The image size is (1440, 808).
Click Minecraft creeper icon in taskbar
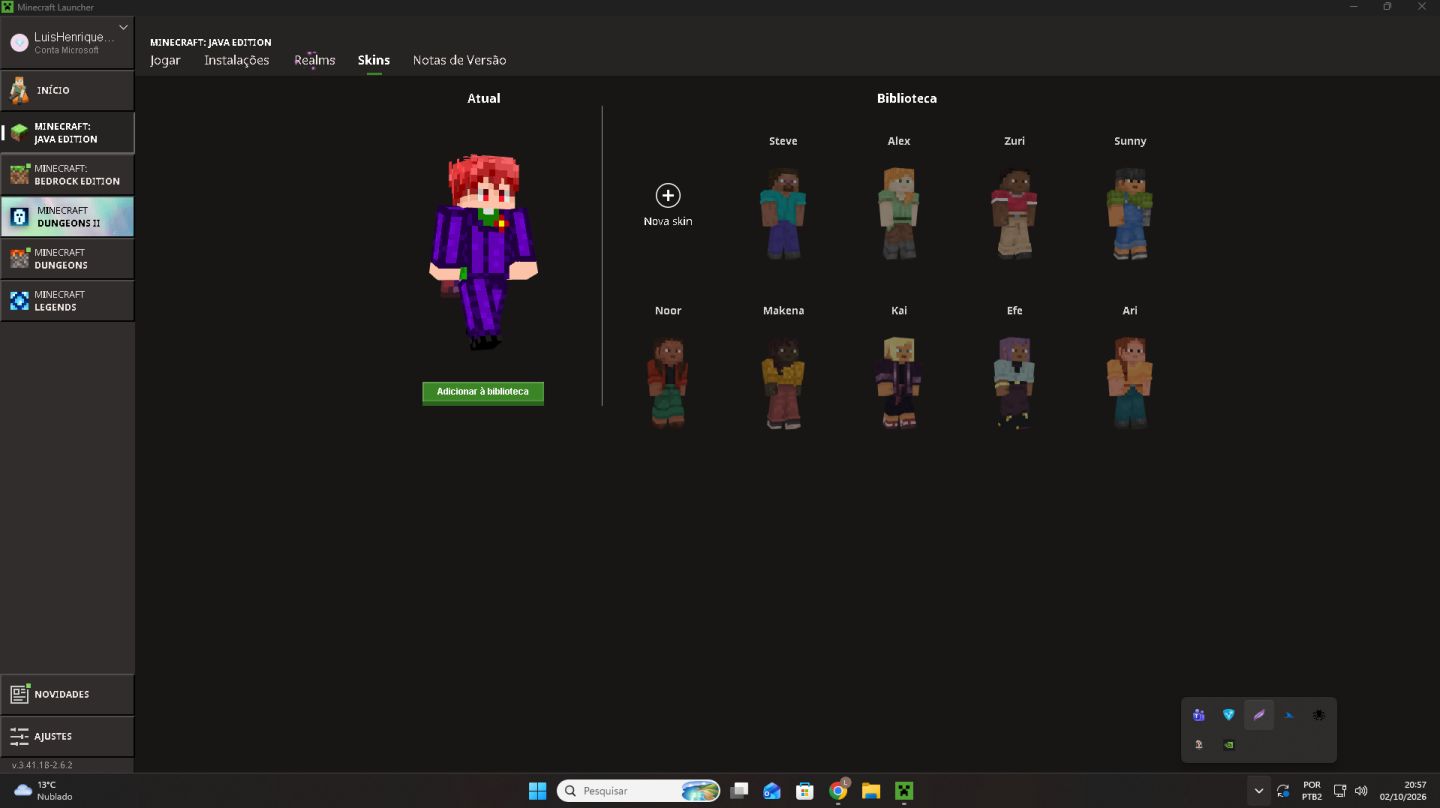coord(904,791)
